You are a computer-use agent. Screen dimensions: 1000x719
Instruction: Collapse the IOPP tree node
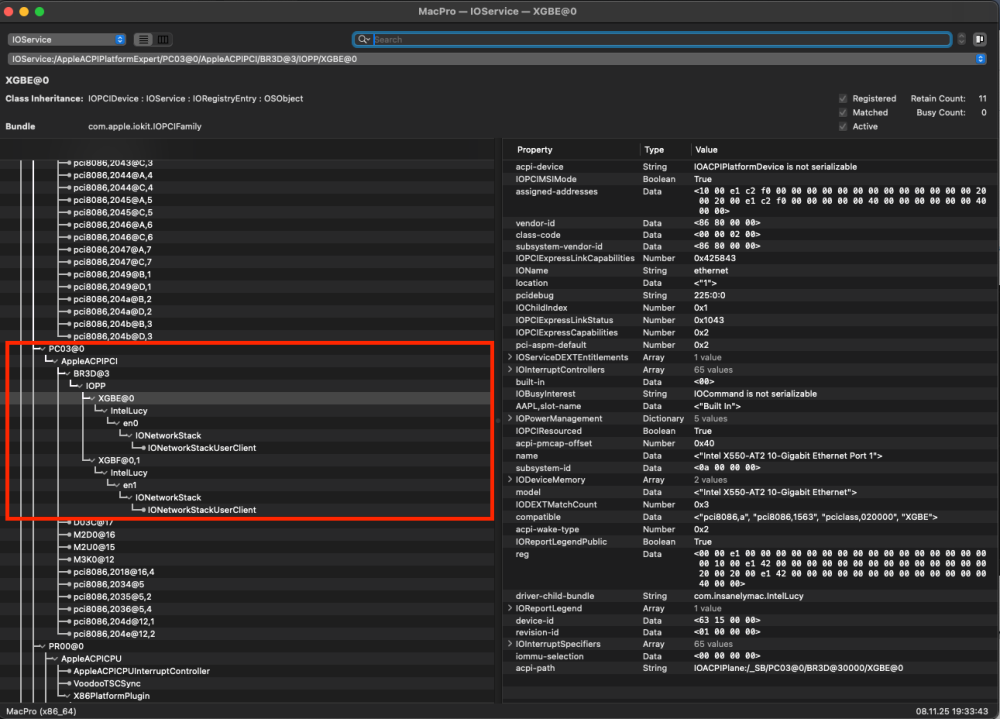click(80, 386)
